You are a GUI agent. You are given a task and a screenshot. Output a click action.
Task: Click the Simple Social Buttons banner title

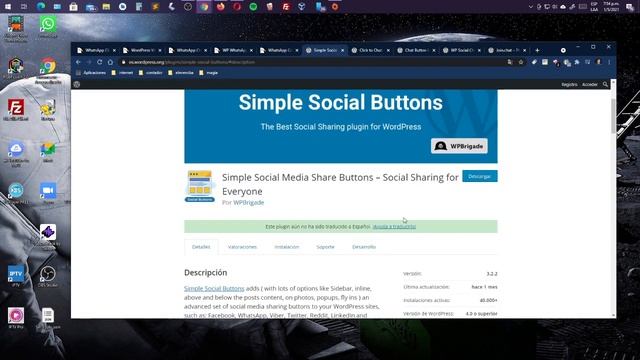tap(340, 102)
